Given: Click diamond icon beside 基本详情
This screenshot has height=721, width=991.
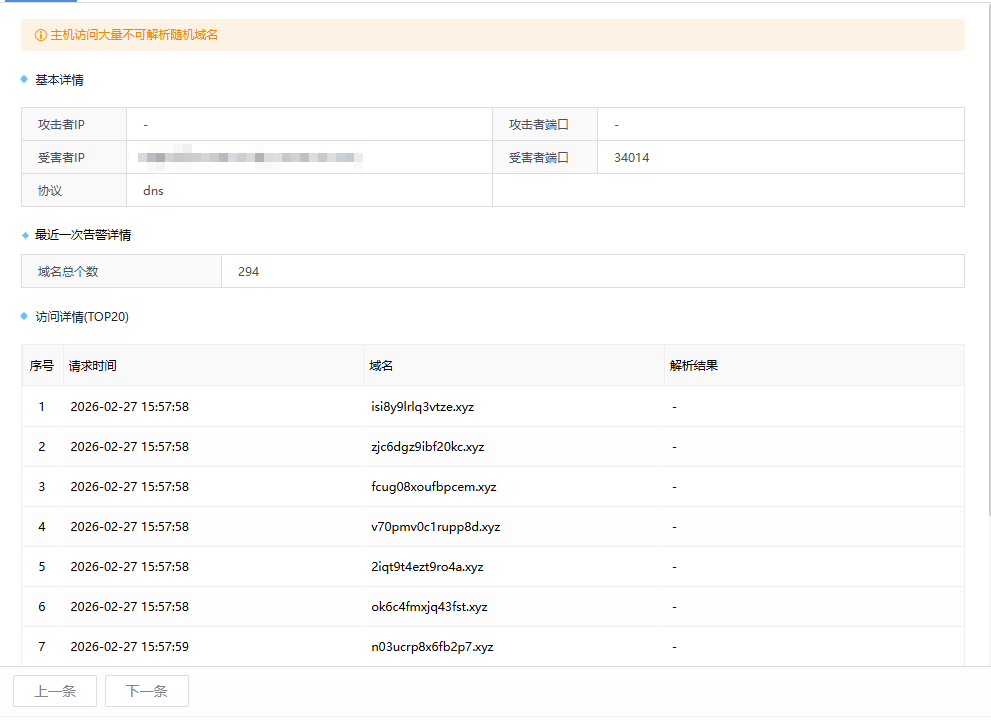Looking at the screenshot, I should click(x=24, y=79).
